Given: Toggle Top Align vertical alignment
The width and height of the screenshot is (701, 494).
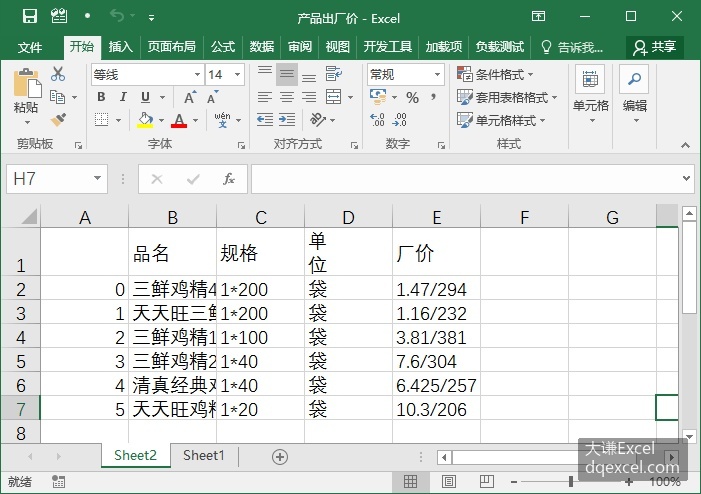Looking at the screenshot, I should (265, 74).
